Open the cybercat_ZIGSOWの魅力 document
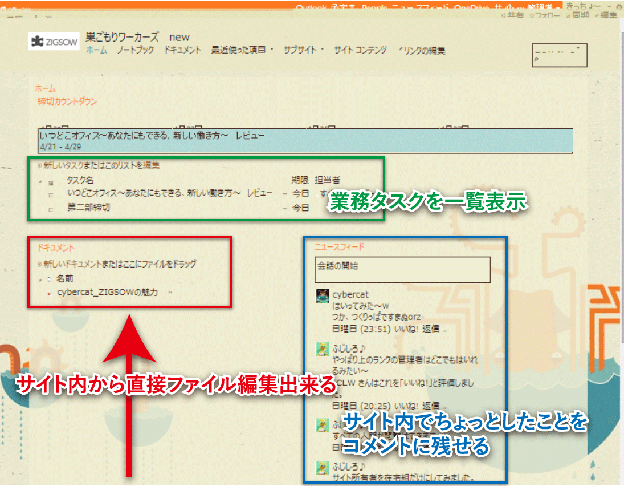 (x=107, y=292)
